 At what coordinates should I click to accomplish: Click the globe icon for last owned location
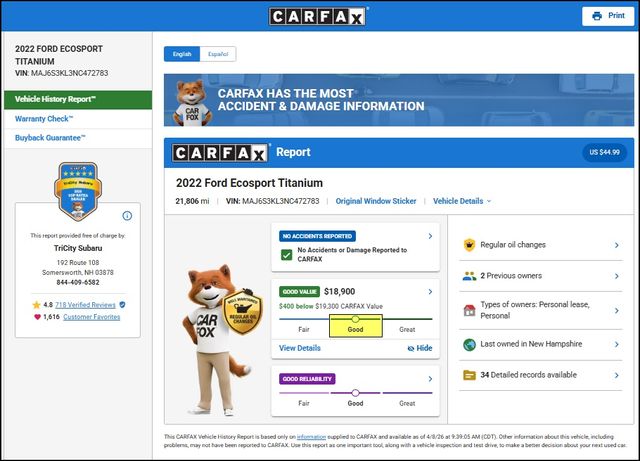tap(469, 344)
